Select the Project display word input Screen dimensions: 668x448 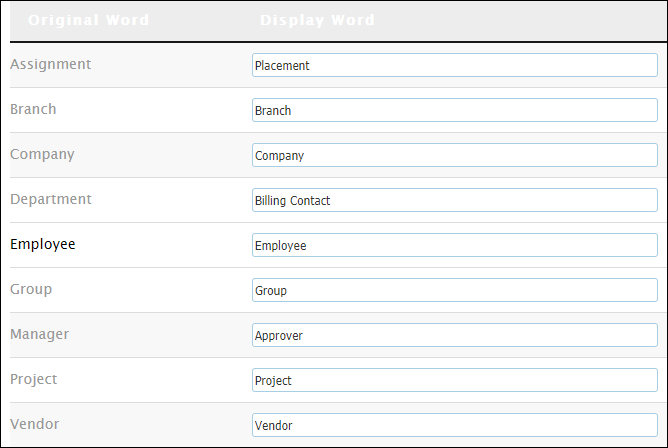click(x=454, y=380)
